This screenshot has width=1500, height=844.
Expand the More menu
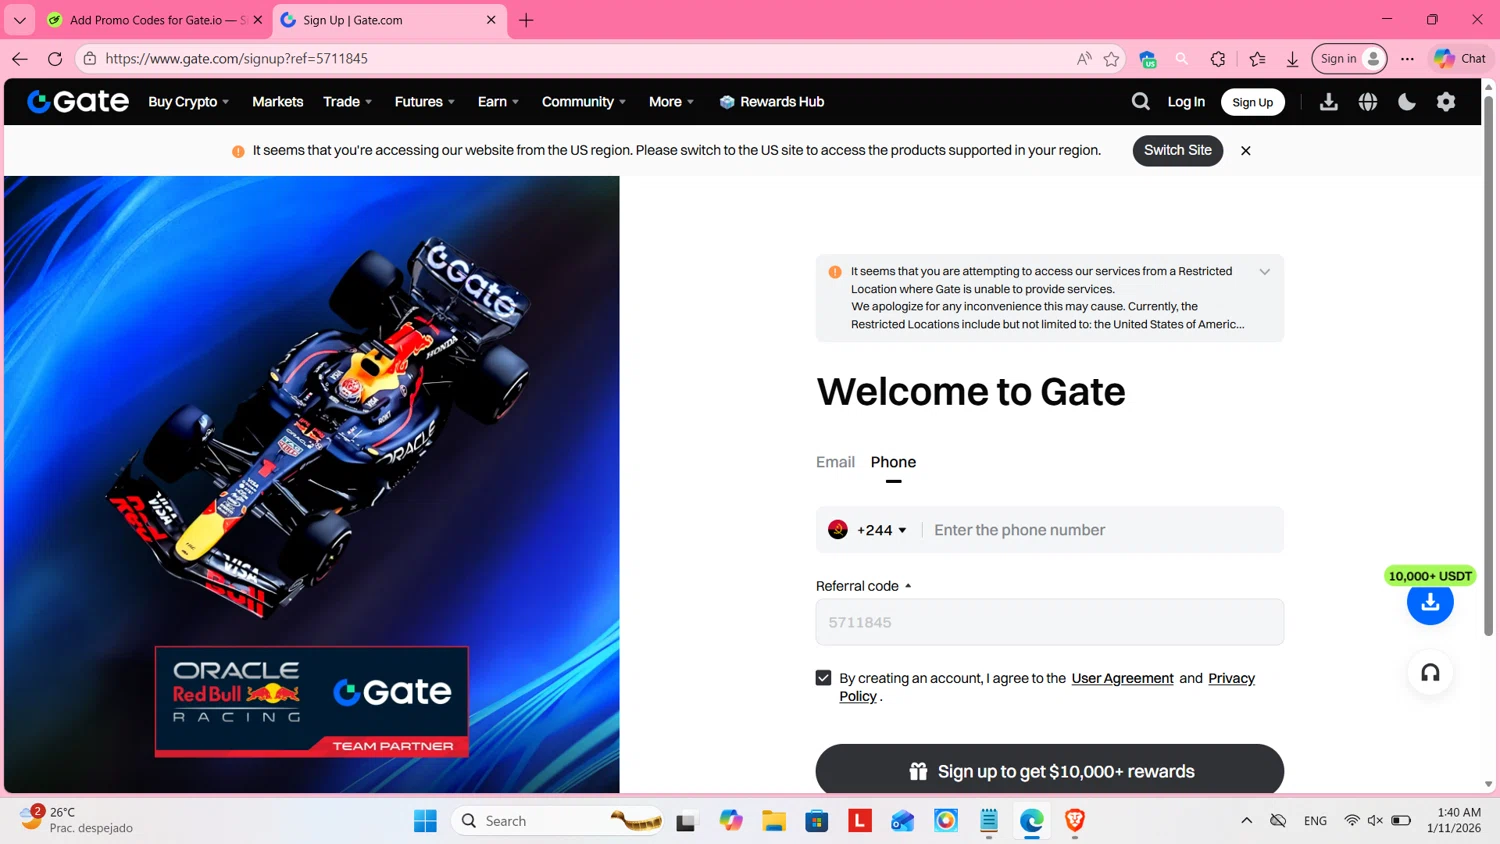pyautogui.click(x=671, y=102)
